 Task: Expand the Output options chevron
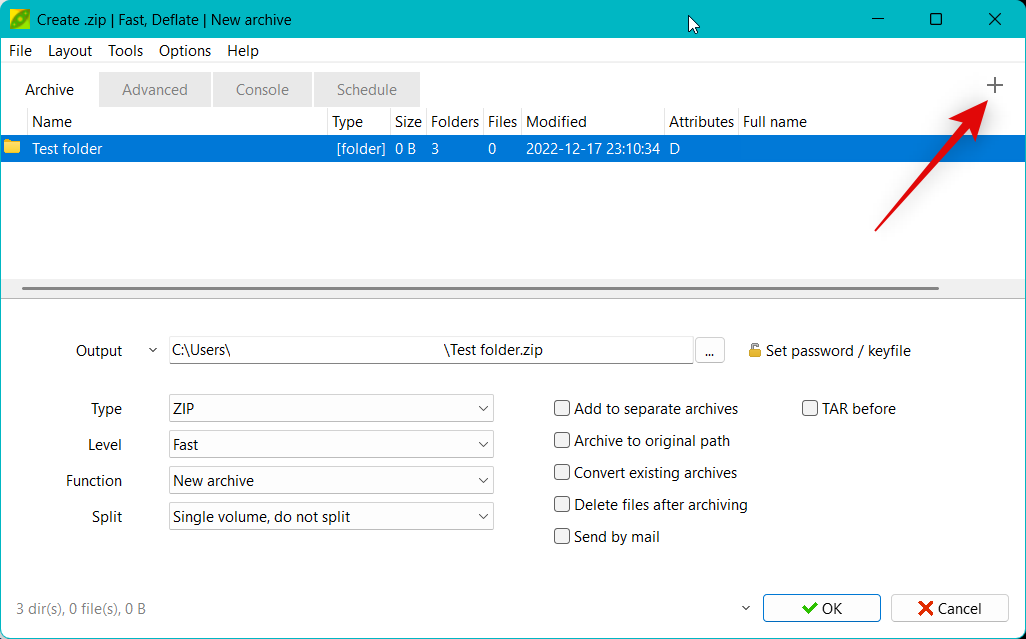coord(152,351)
